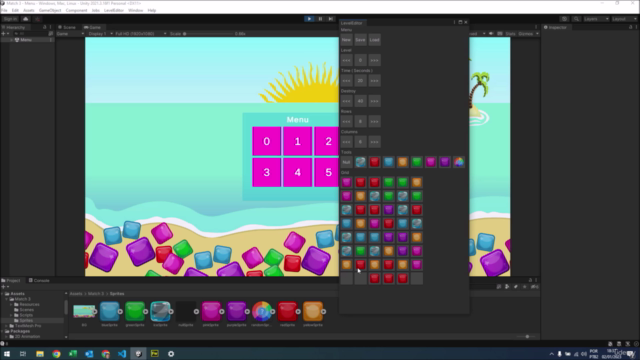Click the New button in LevelEditor
640x360 pixels.
(x=346, y=40)
